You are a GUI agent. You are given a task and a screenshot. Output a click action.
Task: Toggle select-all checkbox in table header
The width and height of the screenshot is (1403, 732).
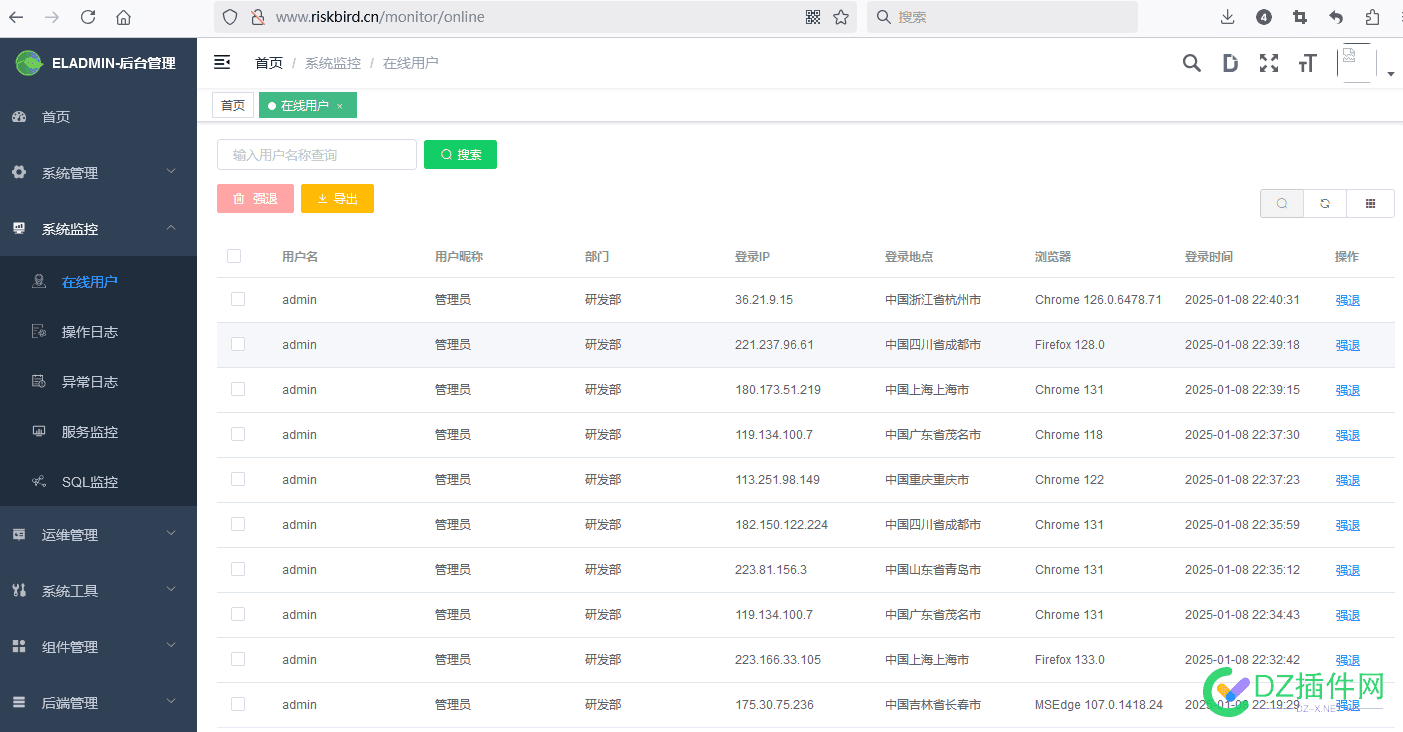pyautogui.click(x=234, y=256)
